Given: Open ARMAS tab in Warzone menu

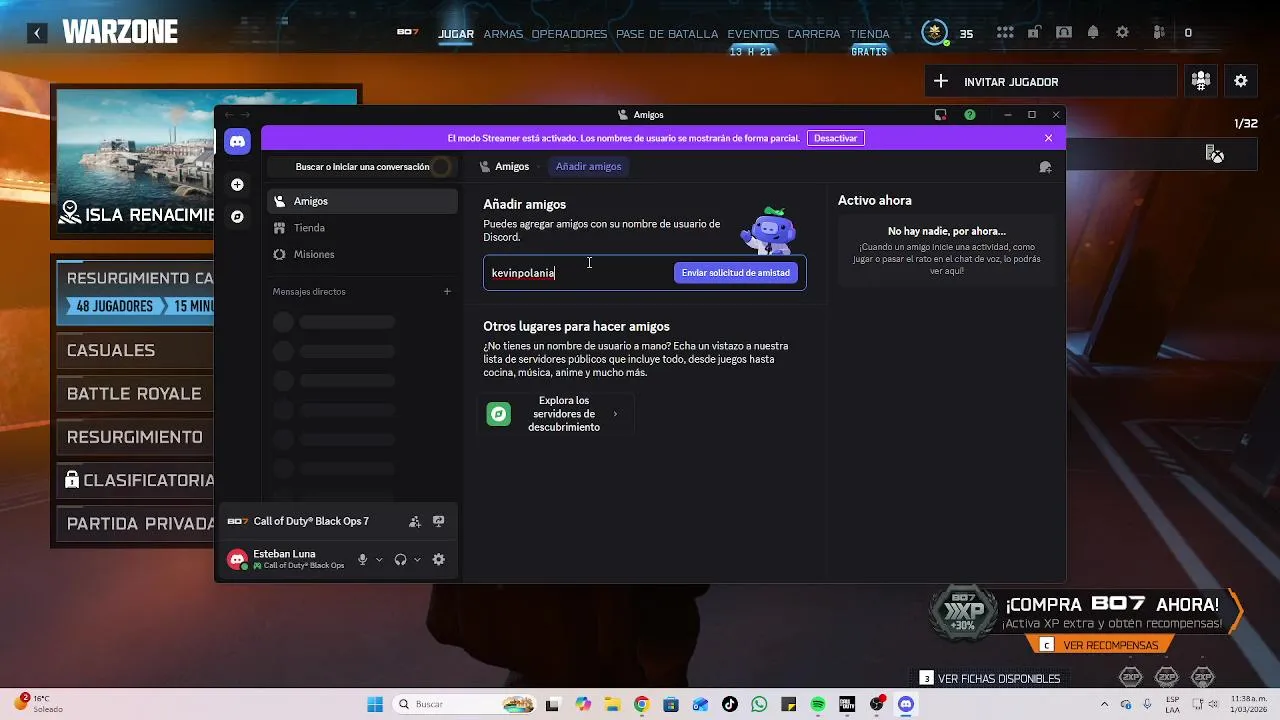Looking at the screenshot, I should [503, 34].
